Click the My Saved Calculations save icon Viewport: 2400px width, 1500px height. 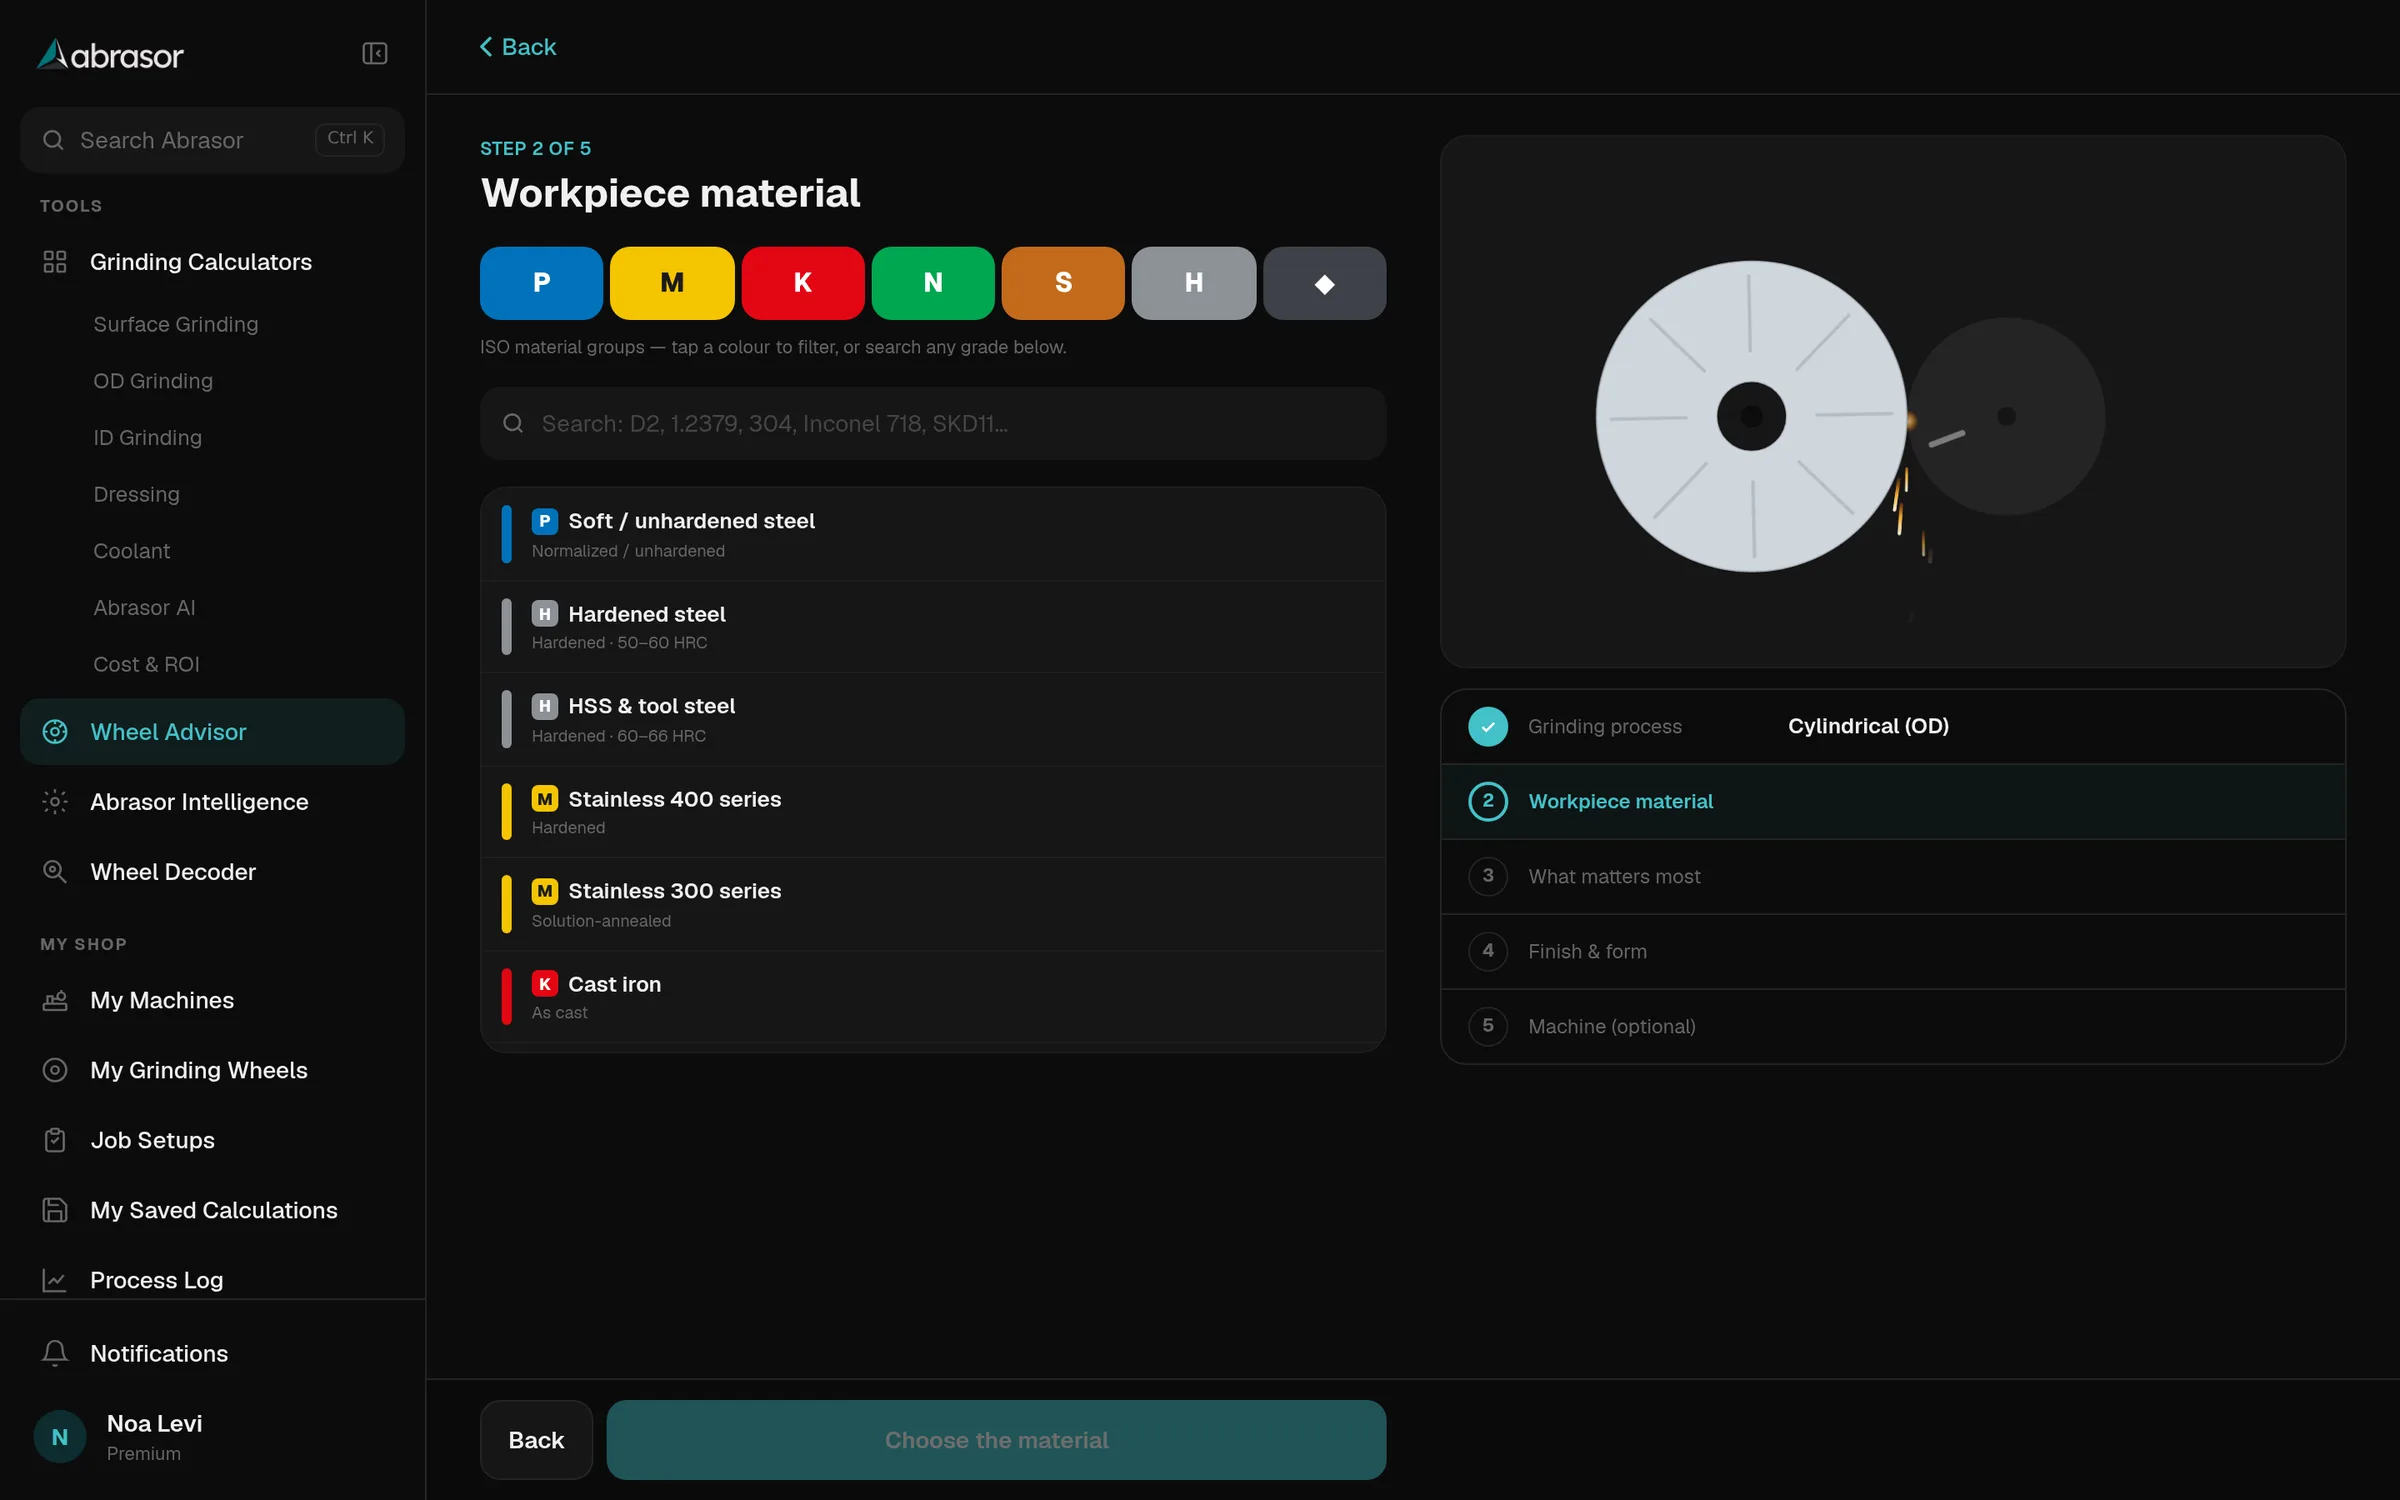pos(55,1210)
